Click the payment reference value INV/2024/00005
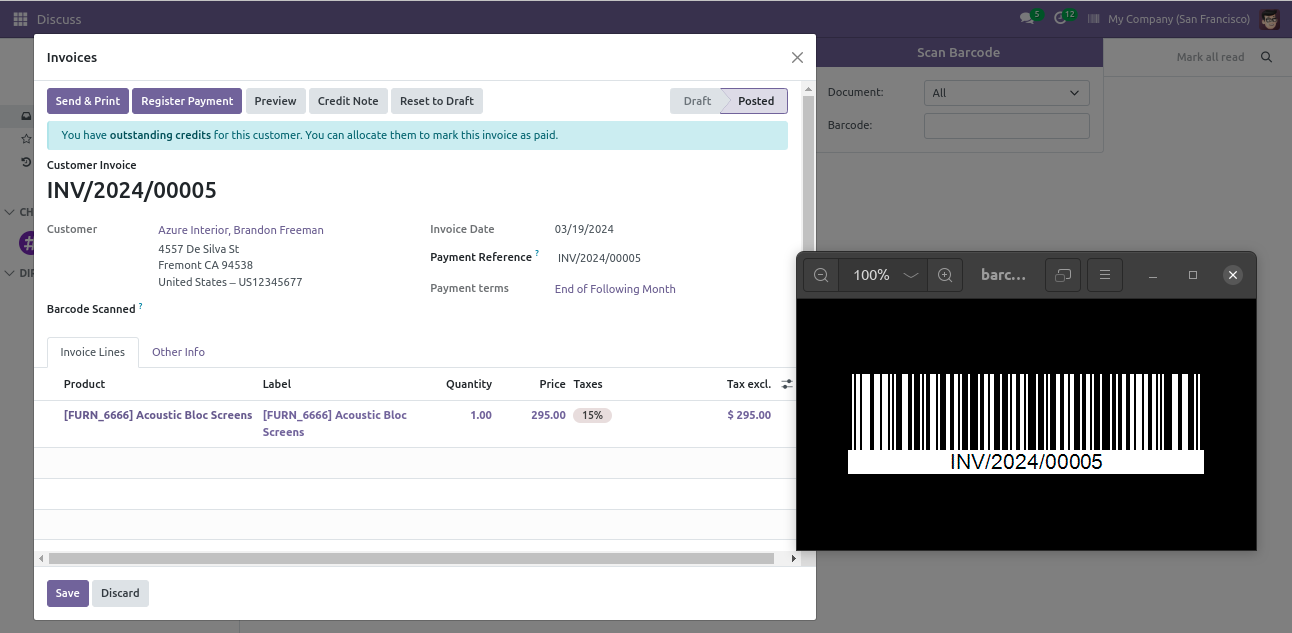 tap(599, 258)
